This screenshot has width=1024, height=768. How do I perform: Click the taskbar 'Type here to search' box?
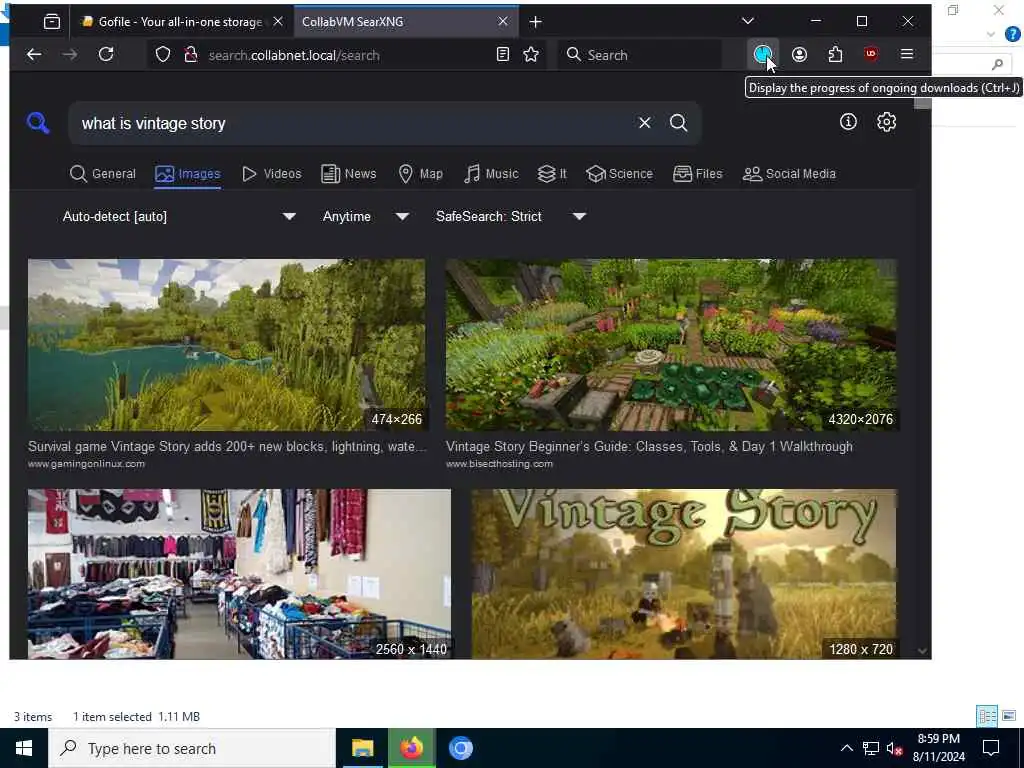(191, 748)
